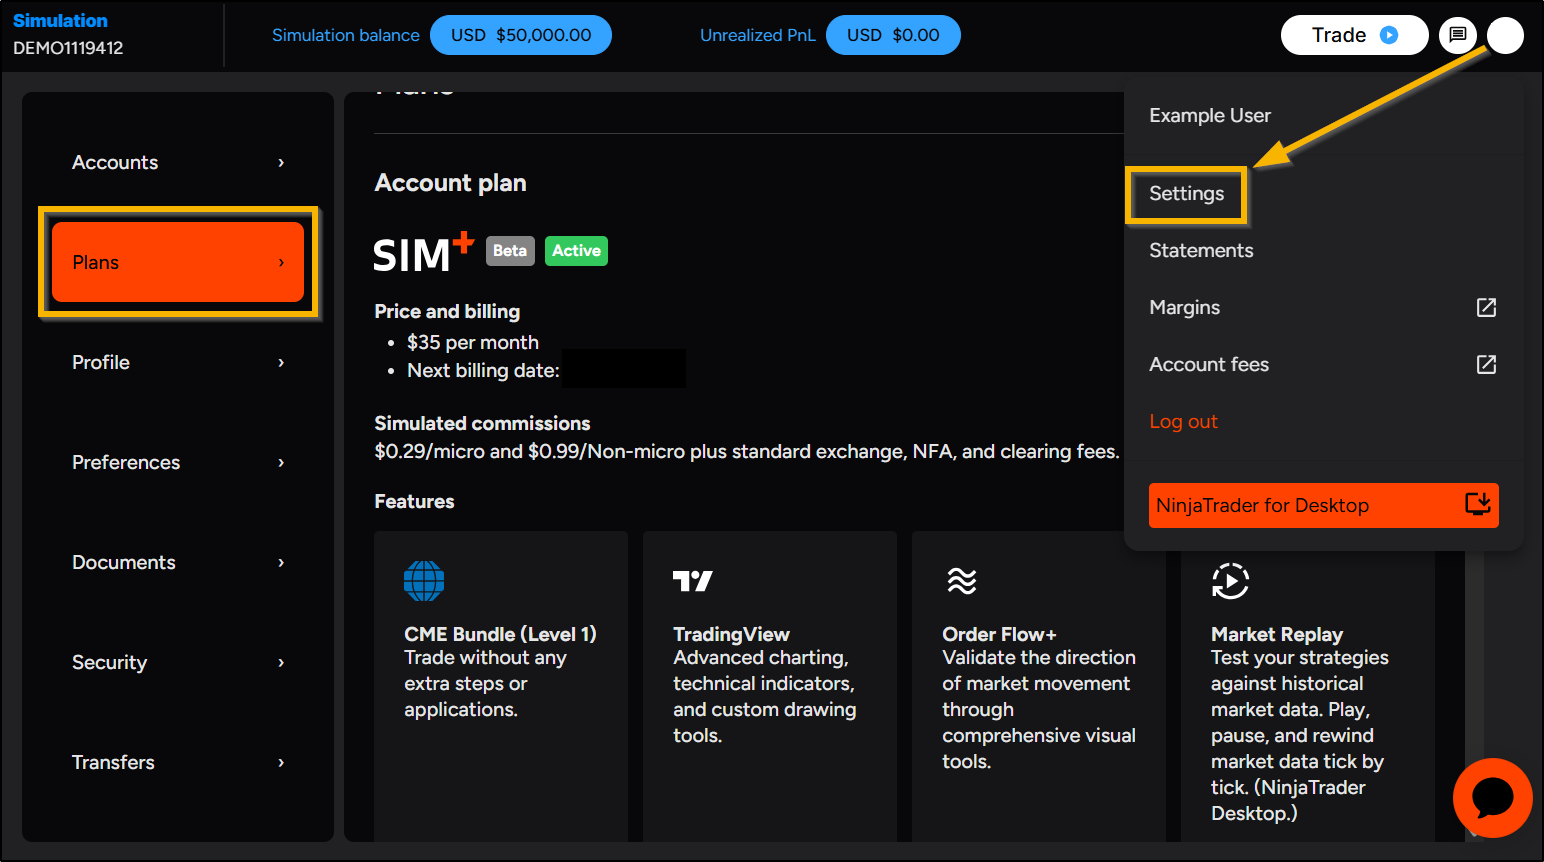
Task: Log out of the account
Action: pyautogui.click(x=1183, y=421)
